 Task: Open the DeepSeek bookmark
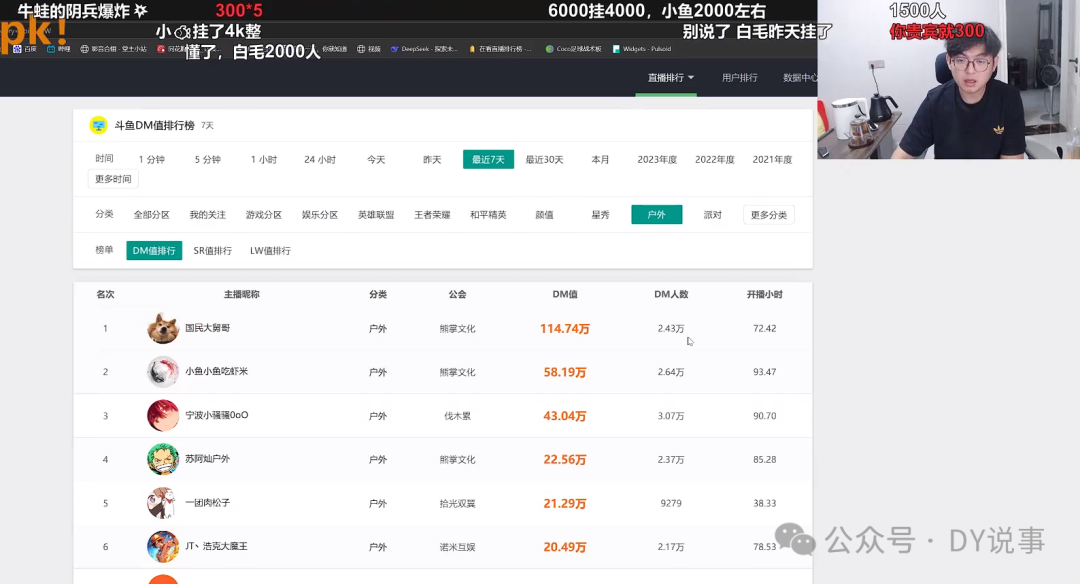coord(424,49)
